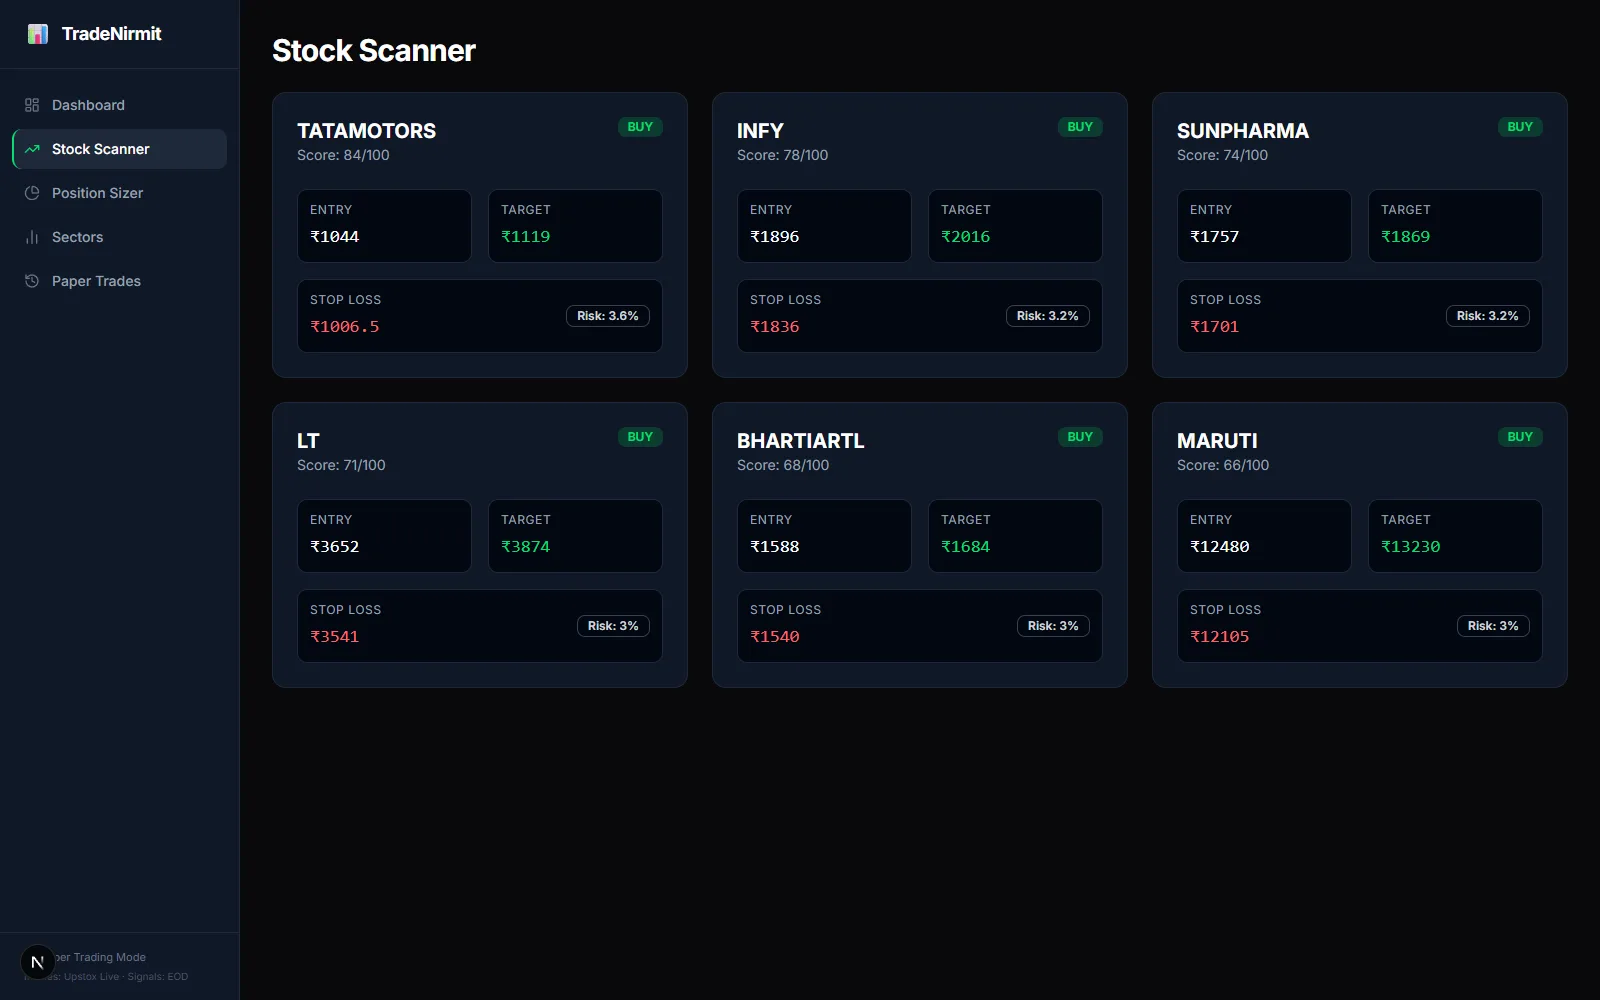Click entry price ₹12480
The width and height of the screenshot is (1600, 1000).
coord(1219,547)
